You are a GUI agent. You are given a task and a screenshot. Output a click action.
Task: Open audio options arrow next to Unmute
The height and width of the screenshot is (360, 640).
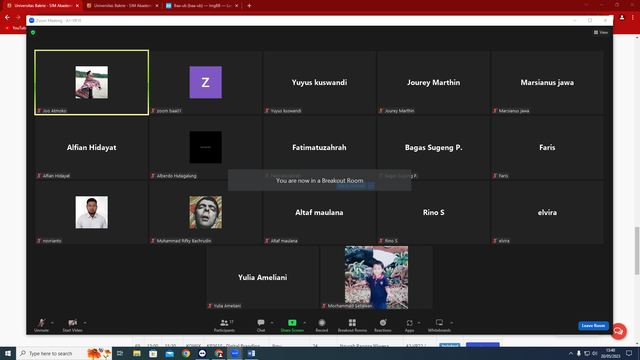pyautogui.click(x=52, y=323)
